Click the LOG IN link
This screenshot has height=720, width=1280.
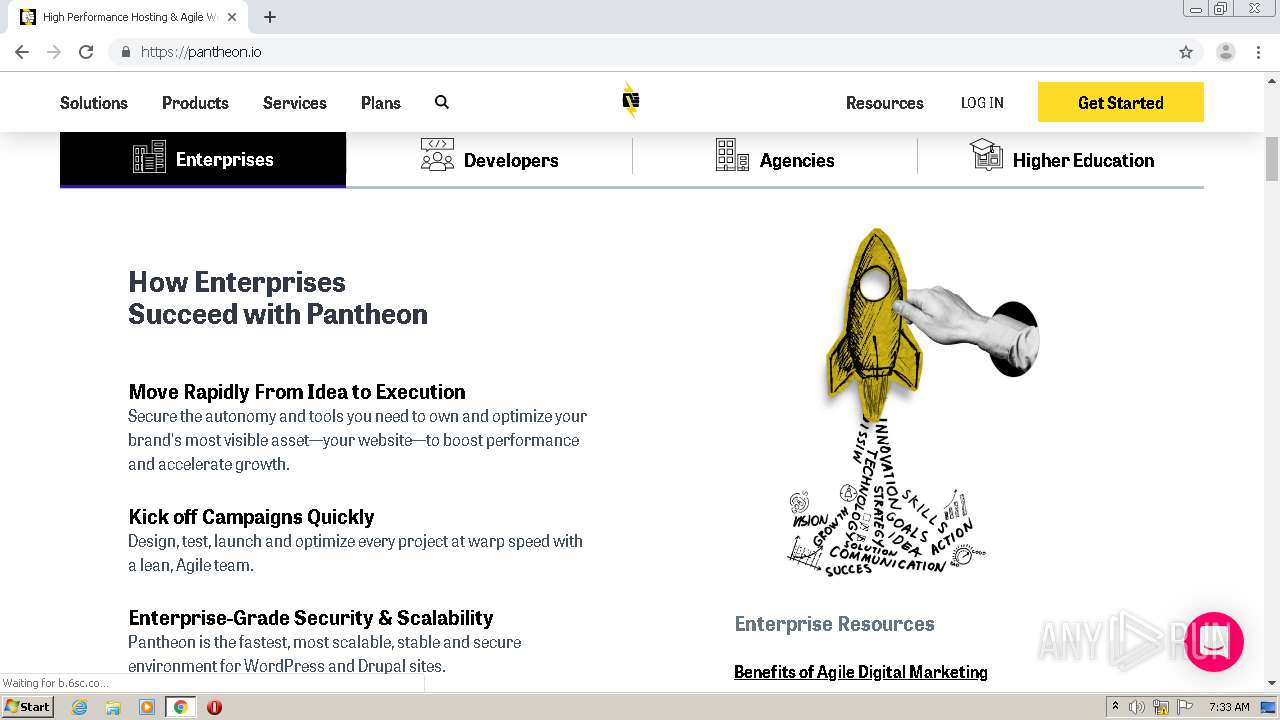coord(982,103)
